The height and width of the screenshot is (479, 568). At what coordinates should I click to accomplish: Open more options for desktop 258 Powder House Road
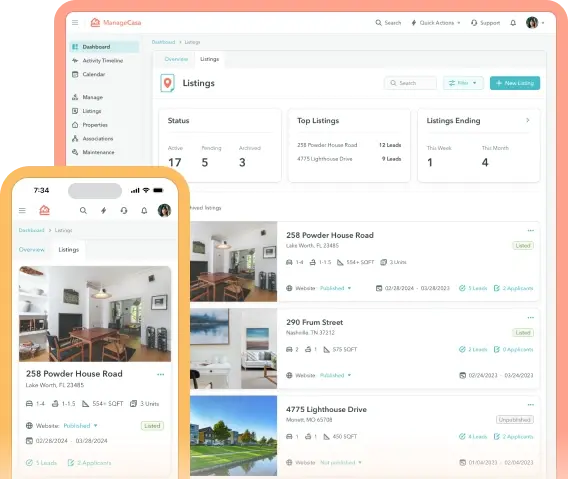coord(531,230)
